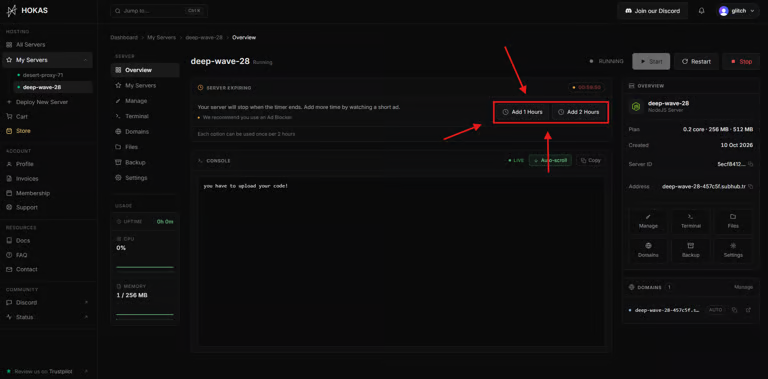Click Add 1 Hours button
Image resolution: width=768 pixels, height=379 pixels.
(x=523, y=112)
